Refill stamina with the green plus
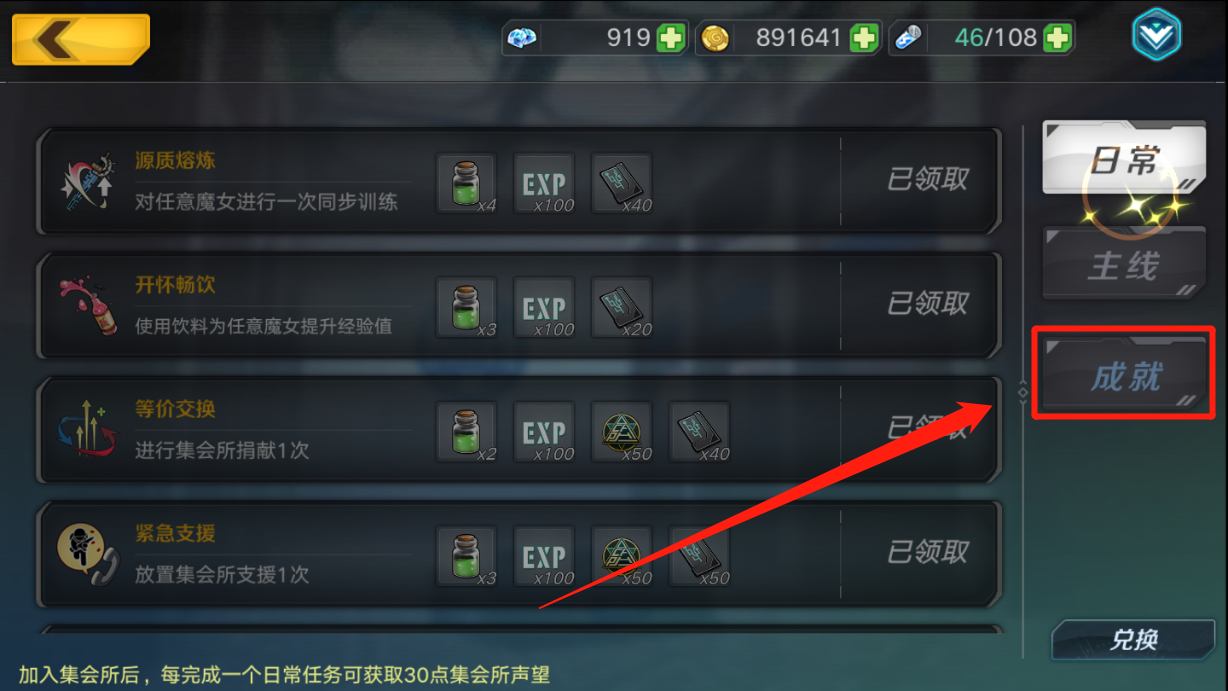This screenshot has height=691, width=1228. coord(1057,39)
